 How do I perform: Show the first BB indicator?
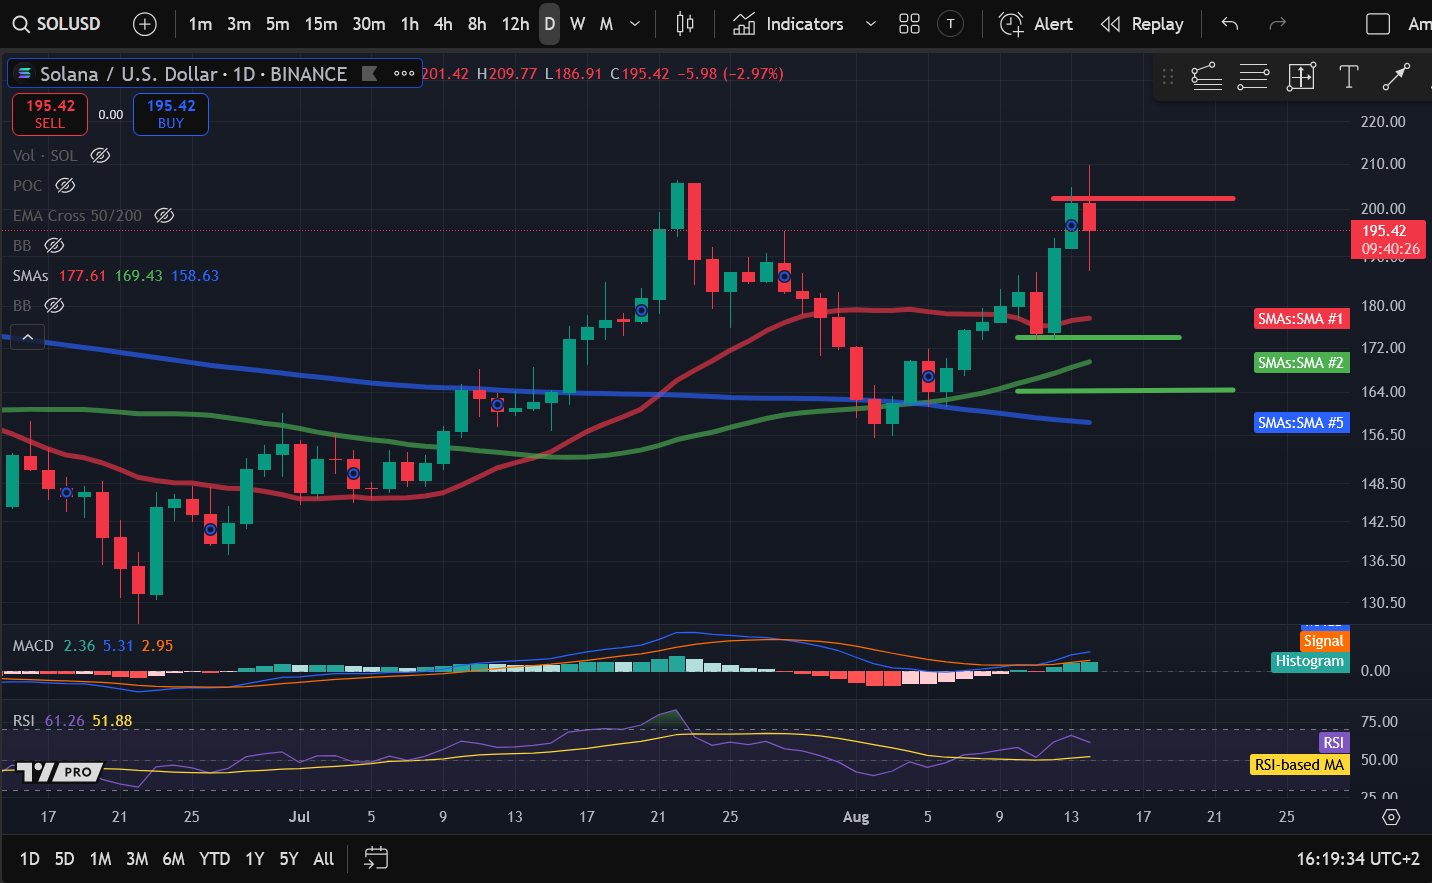coord(54,245)
